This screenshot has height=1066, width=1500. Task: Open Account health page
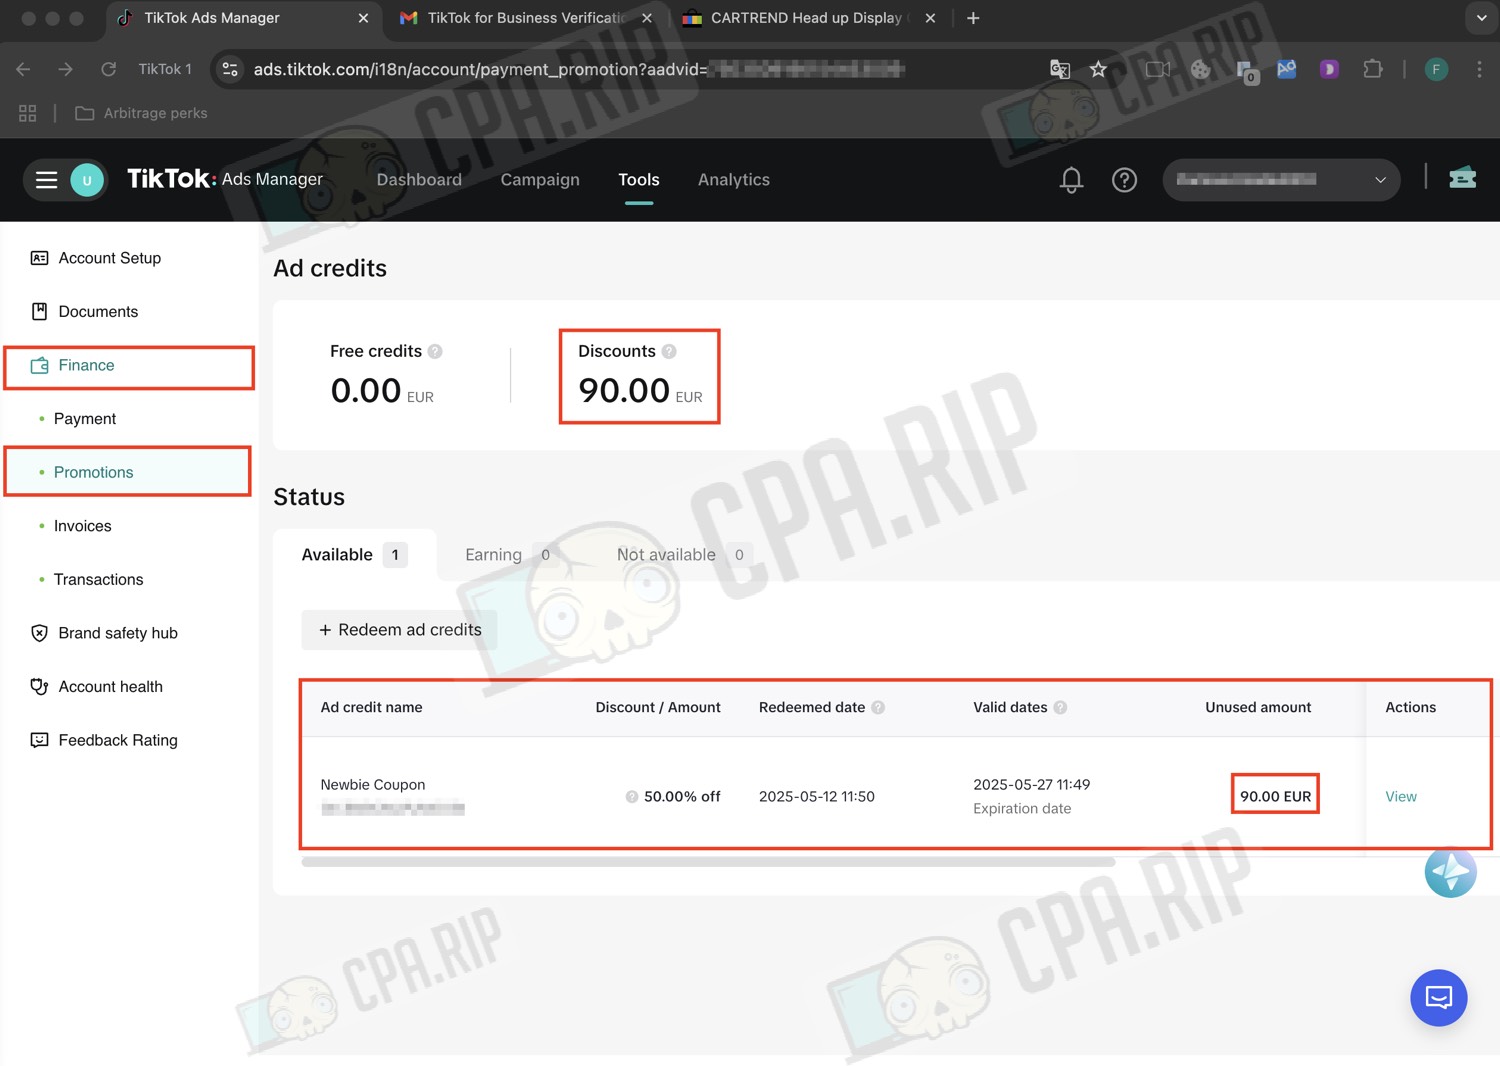pyautogui.click(x=110, y=687)
